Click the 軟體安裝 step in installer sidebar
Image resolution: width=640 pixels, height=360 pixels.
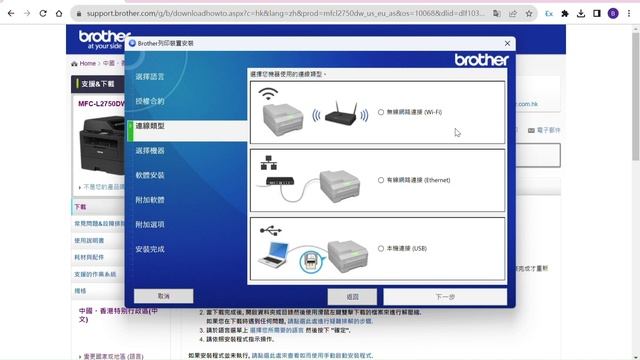click(x=150, y=175)
